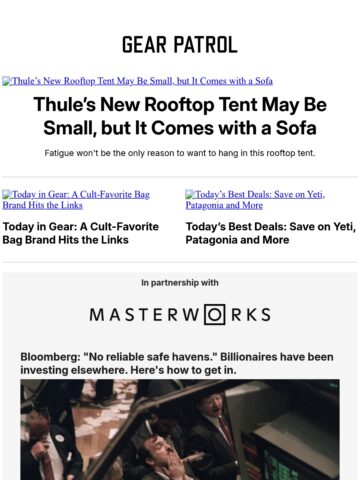The width and height of the screenshot is (360, 480).
Task: Open bold 'Today in Gear' article headline
Action: point(81,233)
